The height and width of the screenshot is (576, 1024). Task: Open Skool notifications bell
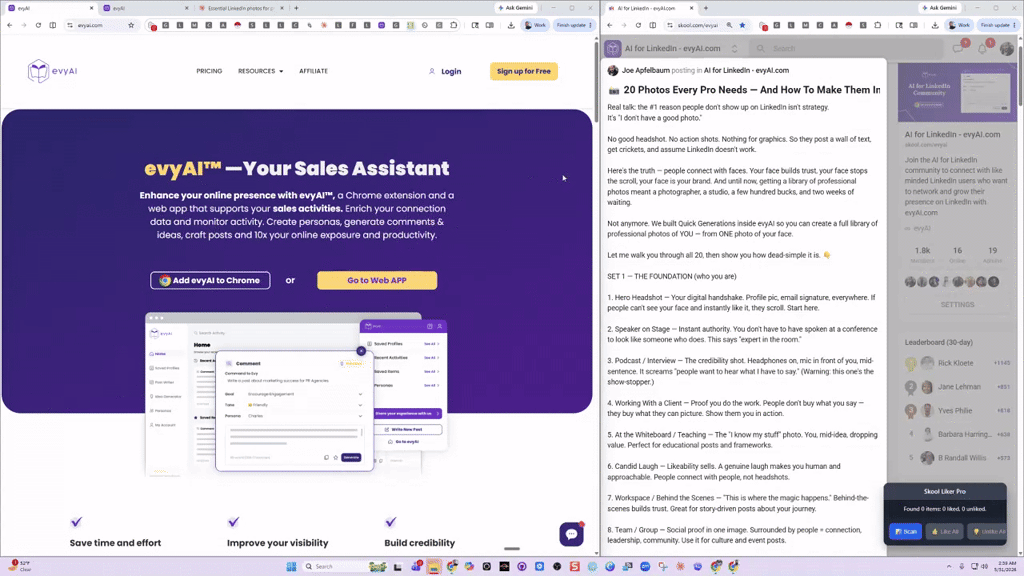click(982, 48)
